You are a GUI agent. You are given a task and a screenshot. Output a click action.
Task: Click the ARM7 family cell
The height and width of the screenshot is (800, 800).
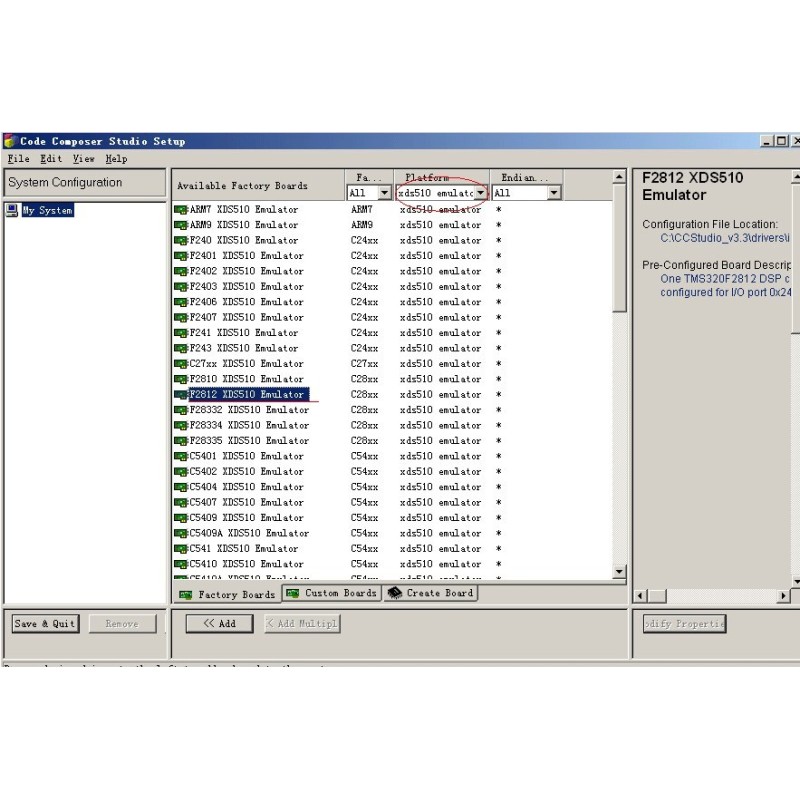362,210
